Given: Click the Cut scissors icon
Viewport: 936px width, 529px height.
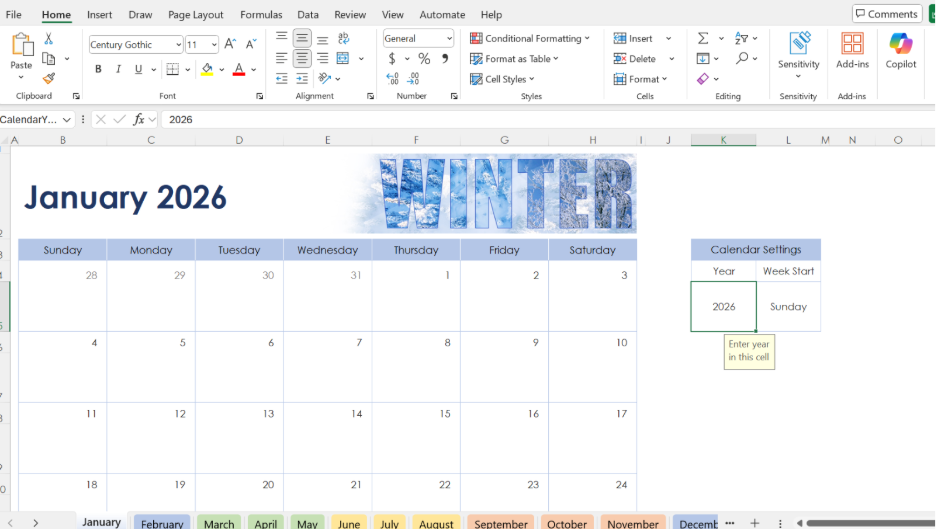Looking at the screenshot, I should tap(48, 39).
